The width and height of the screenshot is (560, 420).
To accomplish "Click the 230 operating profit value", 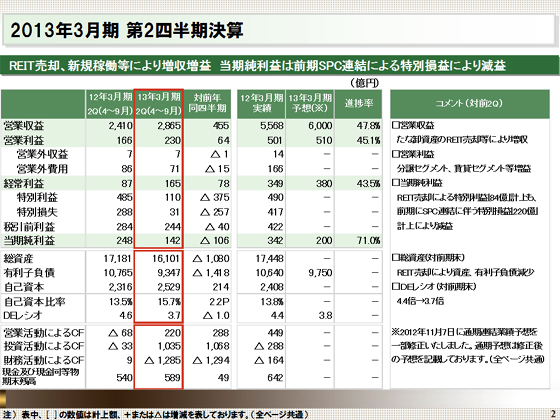I will 172,140.
